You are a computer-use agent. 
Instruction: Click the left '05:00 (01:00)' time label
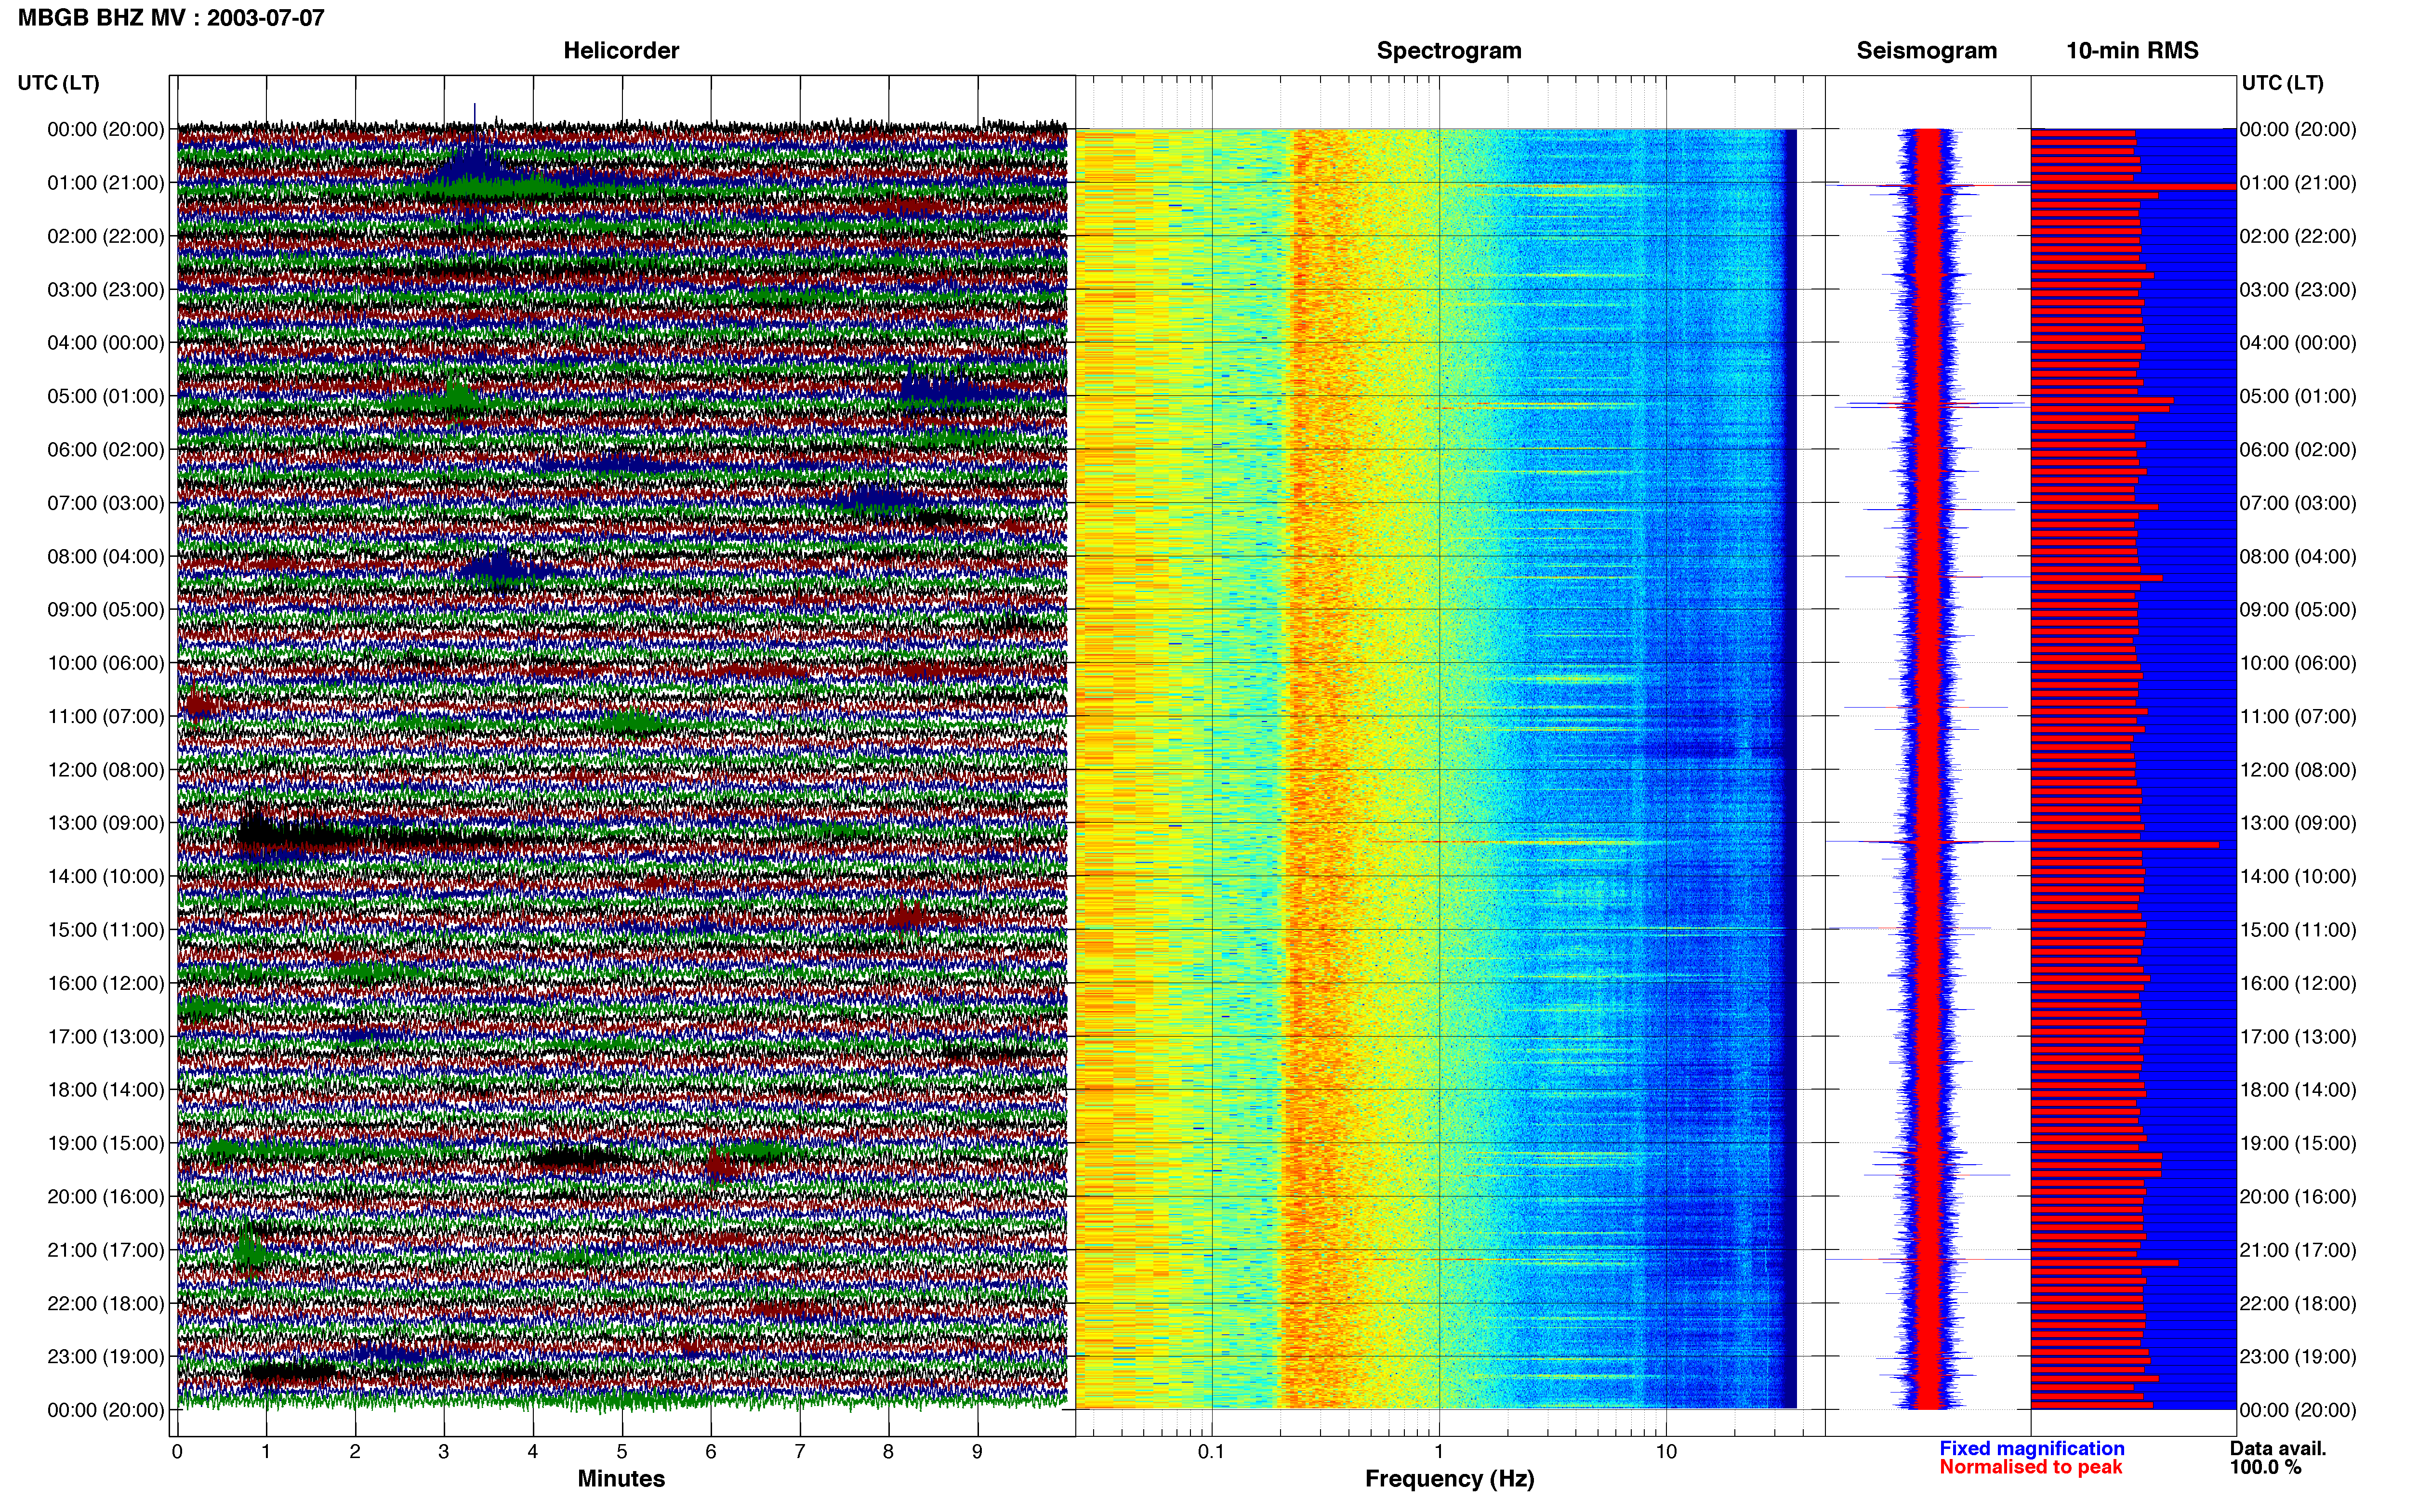(106, 396)
